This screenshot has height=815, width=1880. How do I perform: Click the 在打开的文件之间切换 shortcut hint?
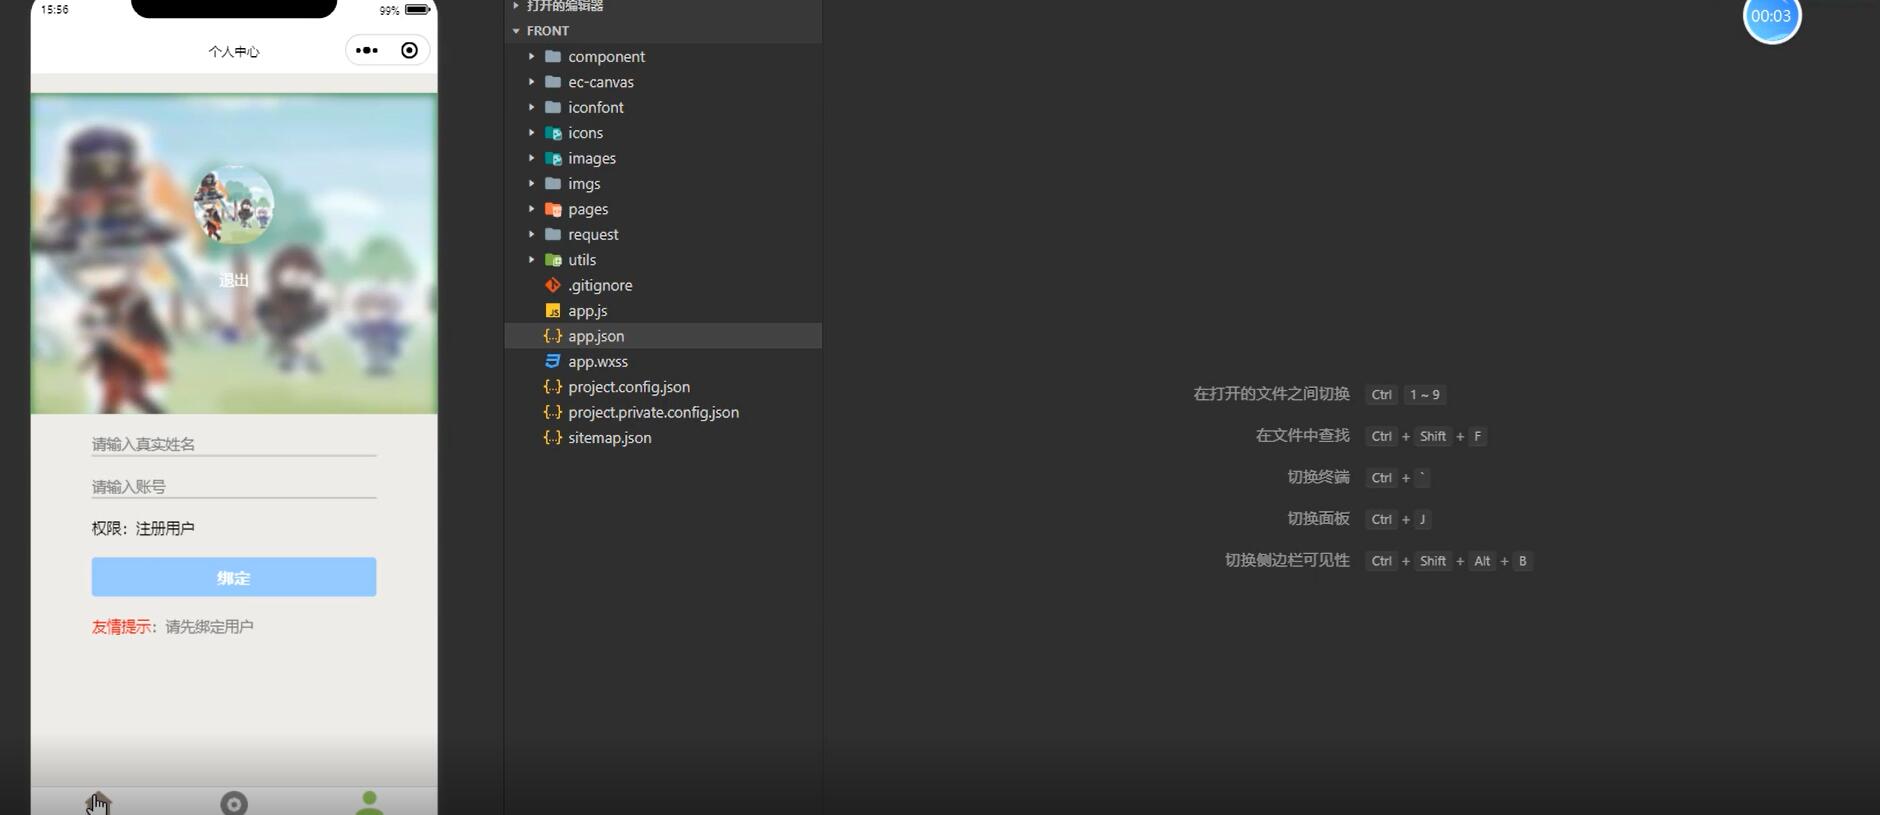point(1271,394)
